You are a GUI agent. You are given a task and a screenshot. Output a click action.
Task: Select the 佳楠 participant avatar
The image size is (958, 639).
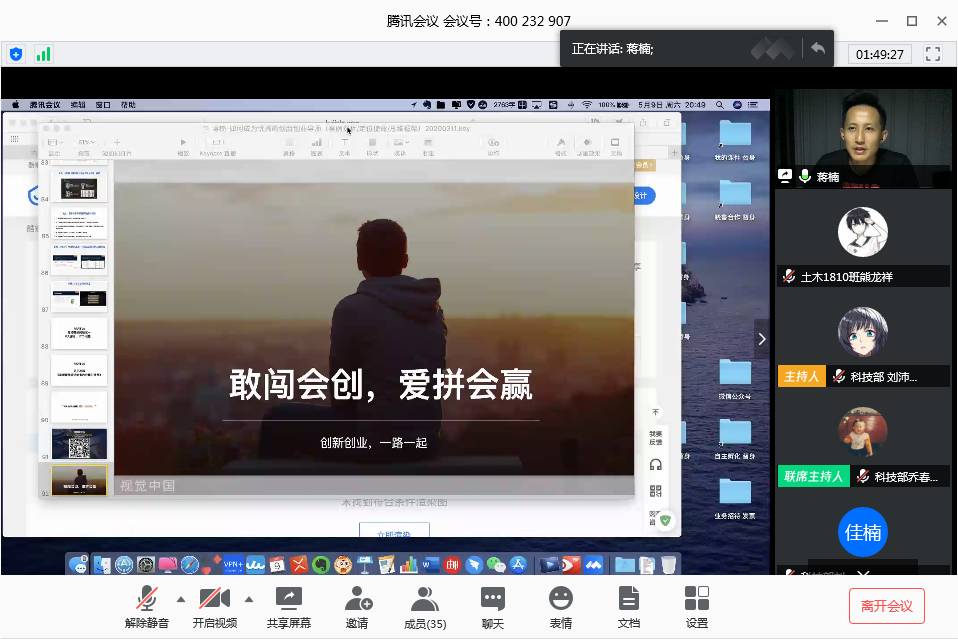pyautogui.click(x=862, y=532)
